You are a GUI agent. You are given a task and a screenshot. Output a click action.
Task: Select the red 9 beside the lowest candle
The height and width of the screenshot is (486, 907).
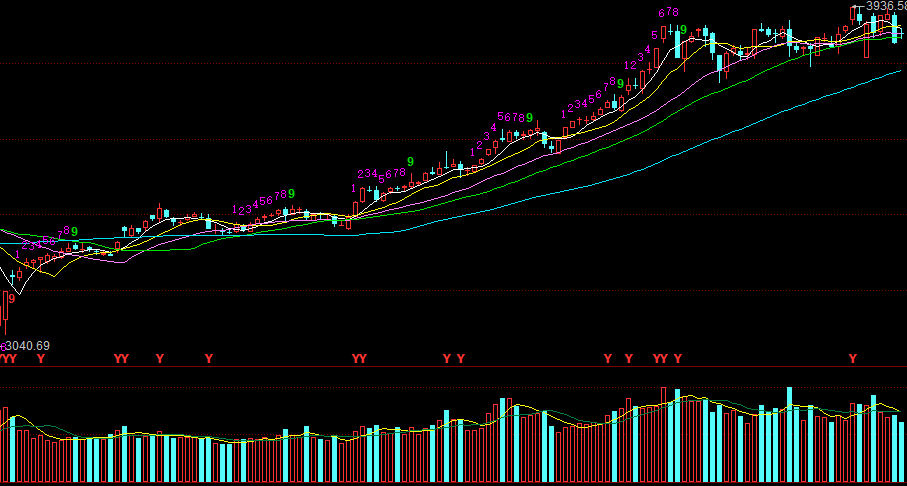(11, 298)
